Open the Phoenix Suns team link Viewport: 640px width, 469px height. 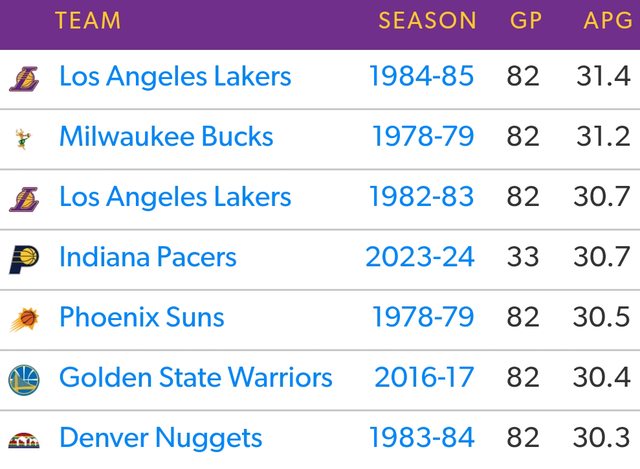[x=142, y=318]
